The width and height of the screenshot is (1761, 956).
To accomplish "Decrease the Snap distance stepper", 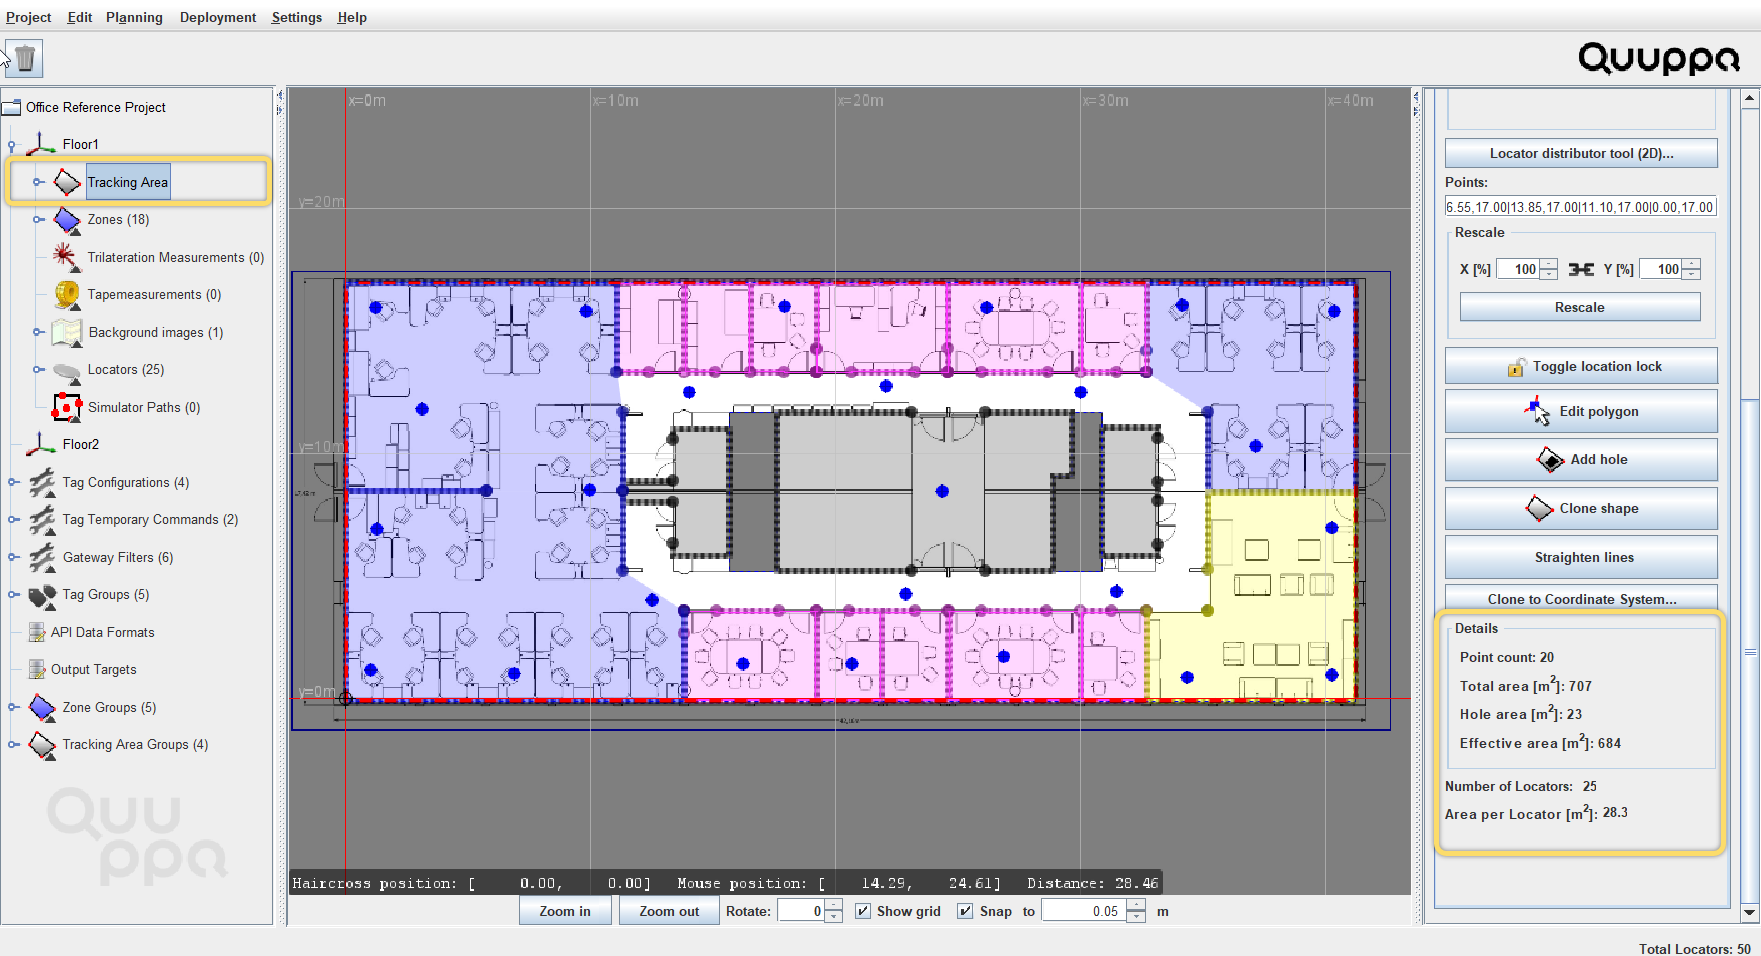I will pos(1135,917).
